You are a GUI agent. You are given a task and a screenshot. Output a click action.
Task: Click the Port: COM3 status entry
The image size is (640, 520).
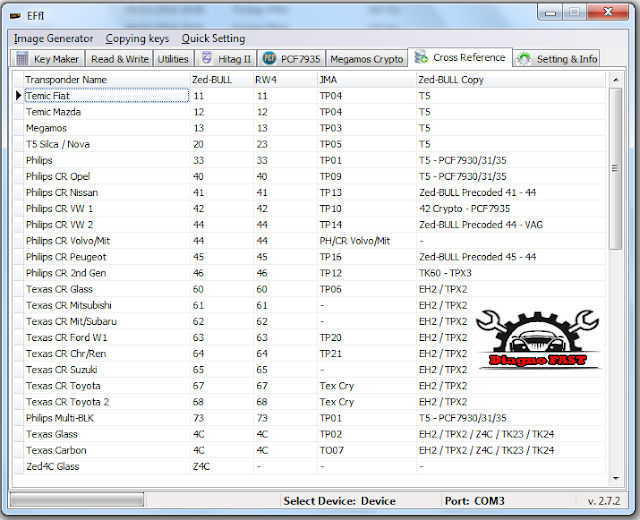click(x=475, y=501)
